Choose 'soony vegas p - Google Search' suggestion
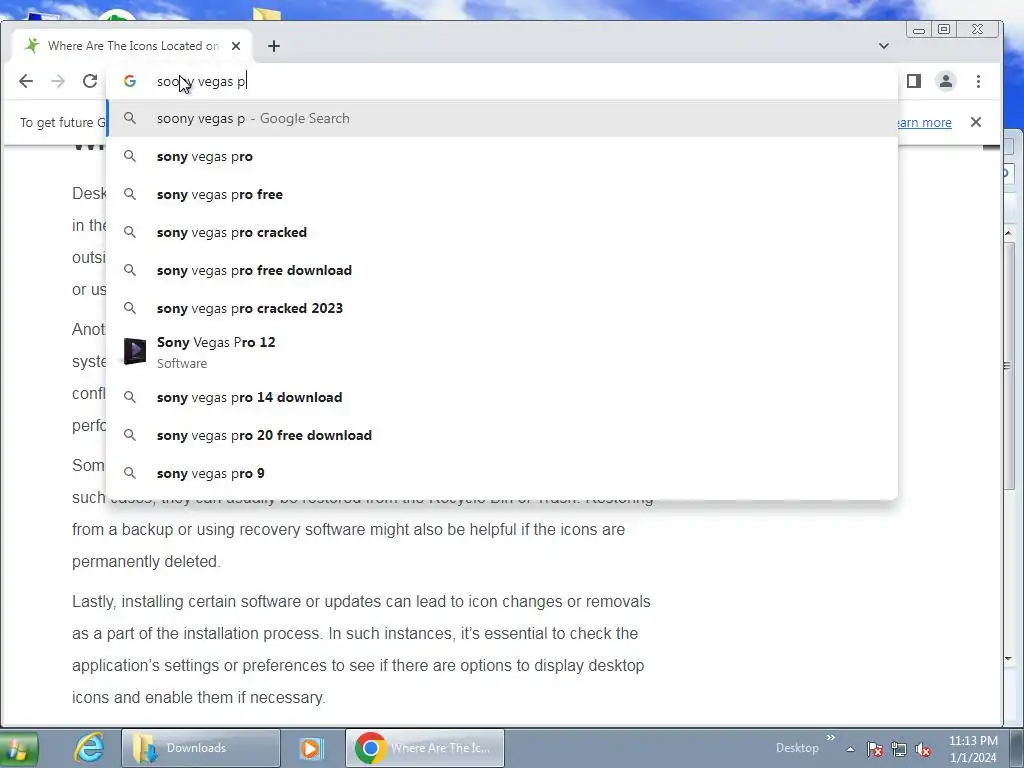Viewport: 1024px width, 768px height. 502,118
